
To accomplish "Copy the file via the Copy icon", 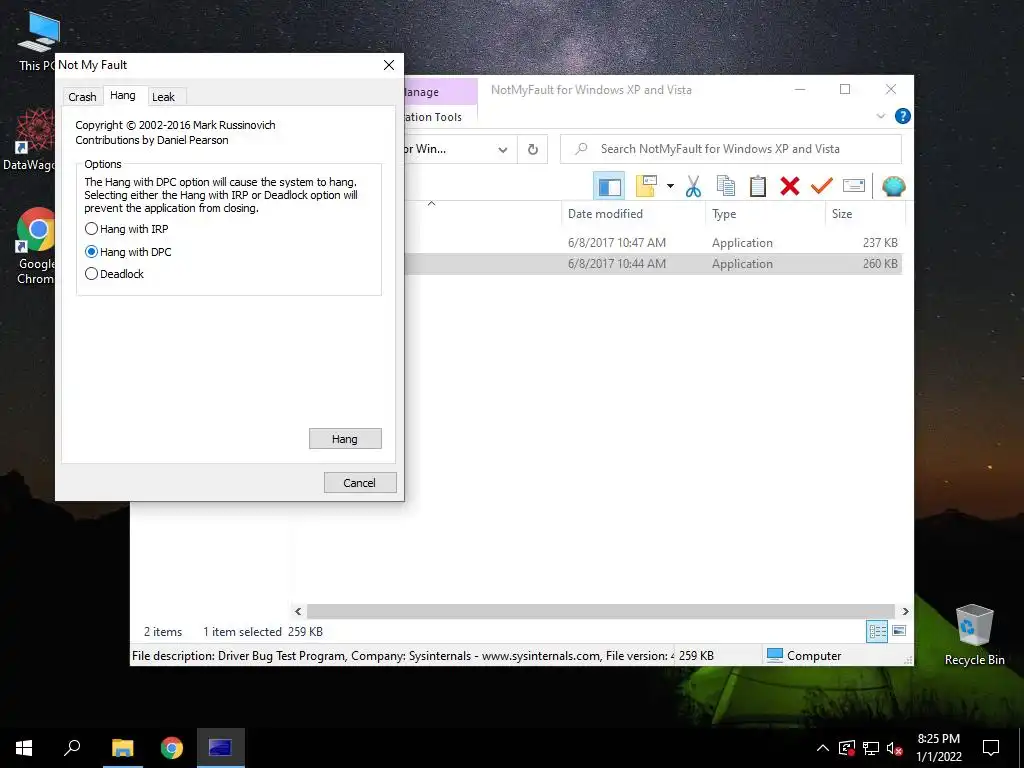I will tap(726, 186).
